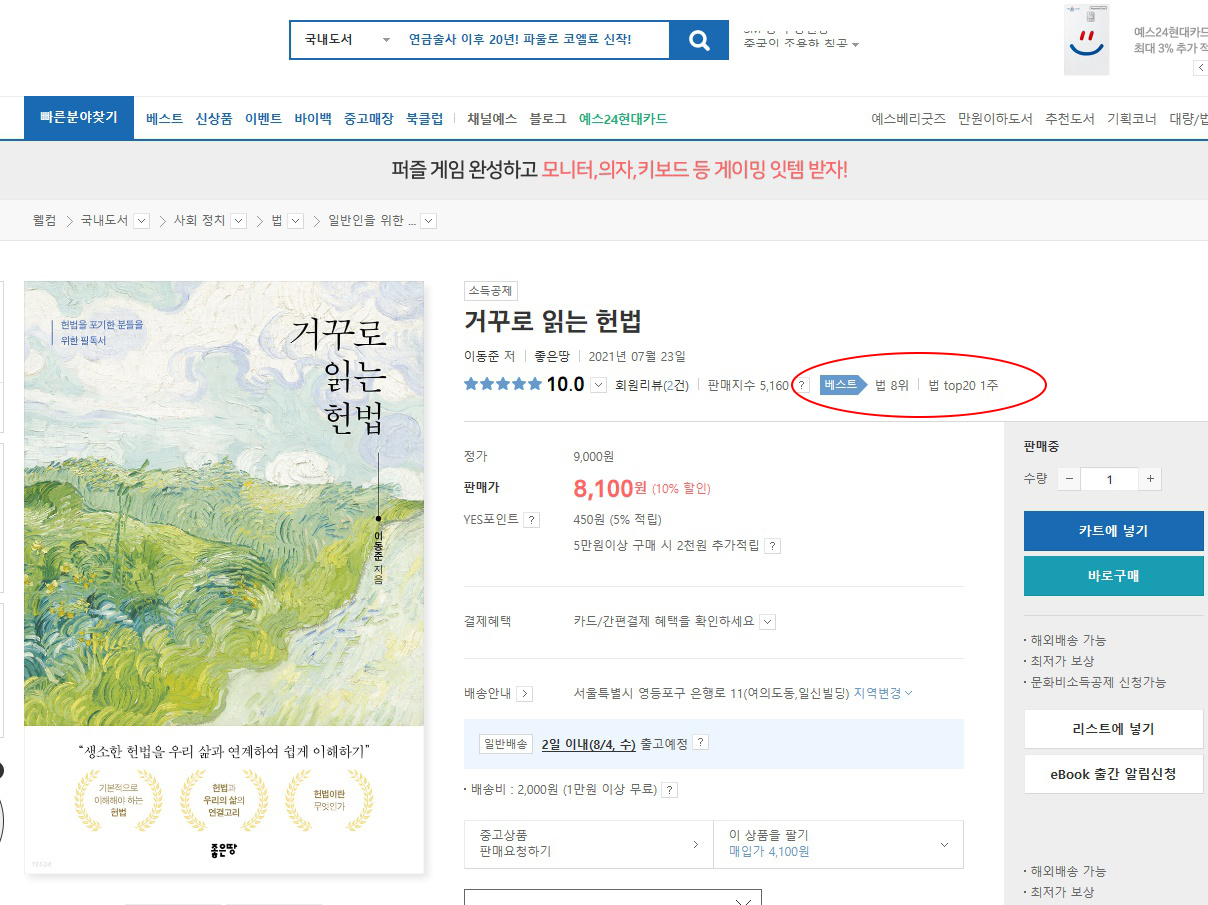Image resolution: width=1208 pixels, height=905 pixels.
Task: Click the 베스트 badge
Action: pyautogui.click(x=842, y=385)
